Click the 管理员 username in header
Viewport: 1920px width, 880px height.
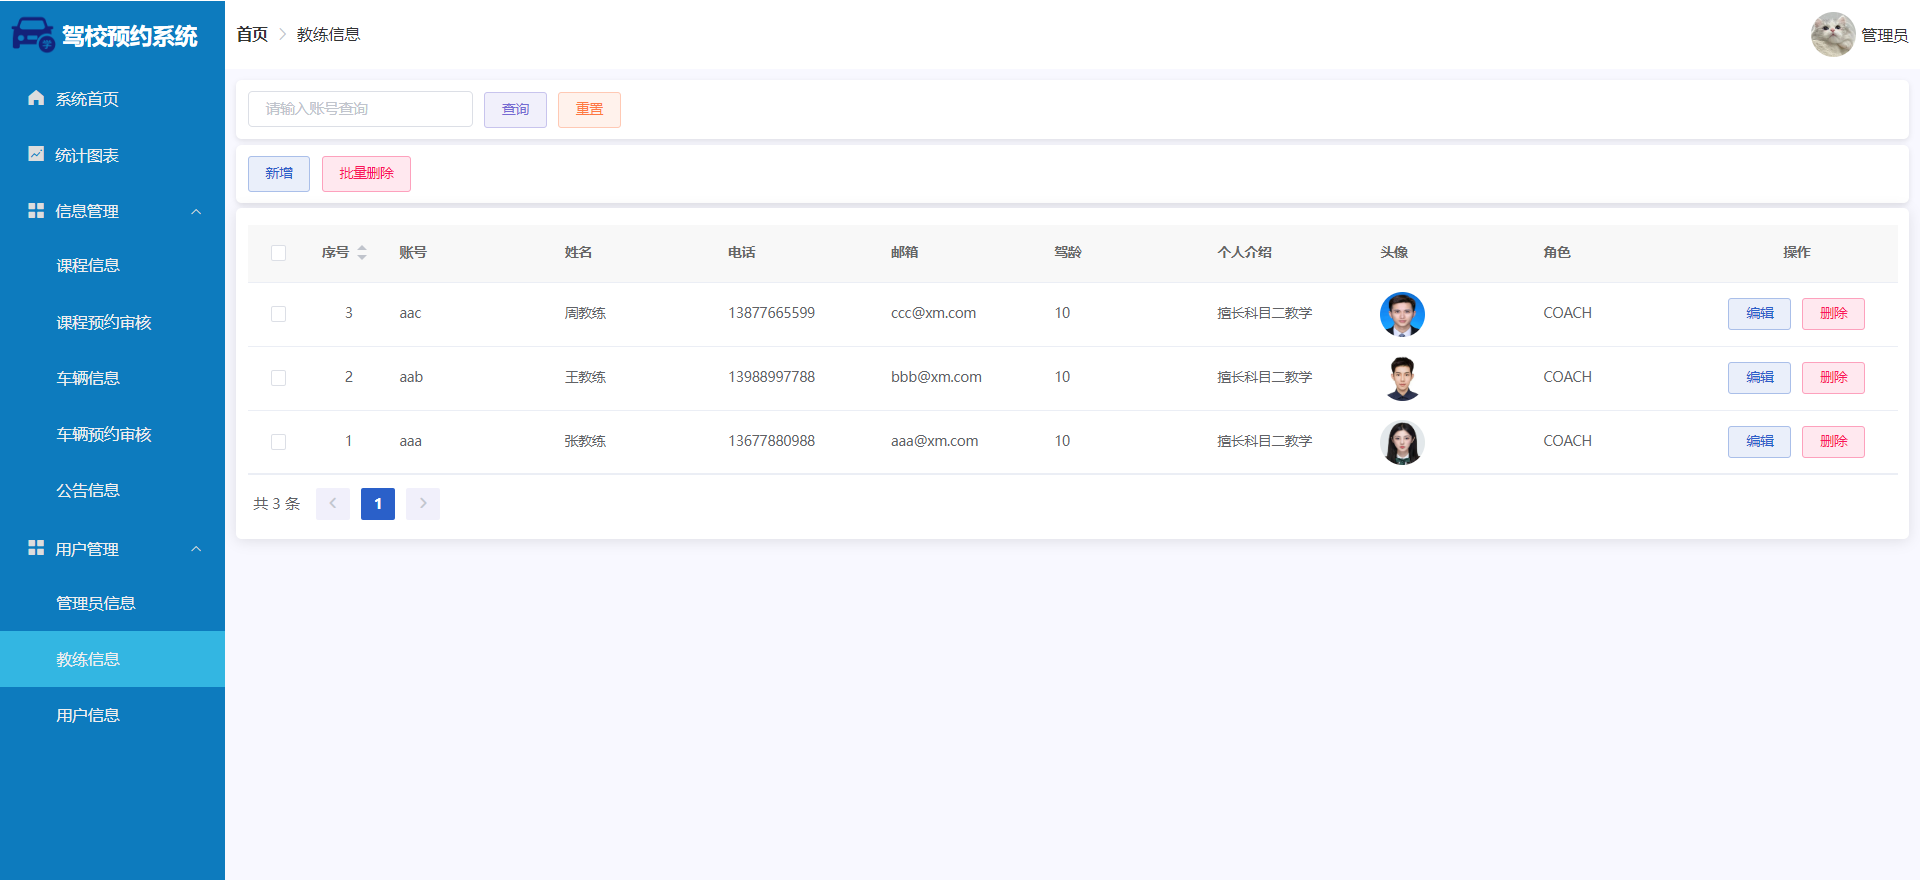1884,36
